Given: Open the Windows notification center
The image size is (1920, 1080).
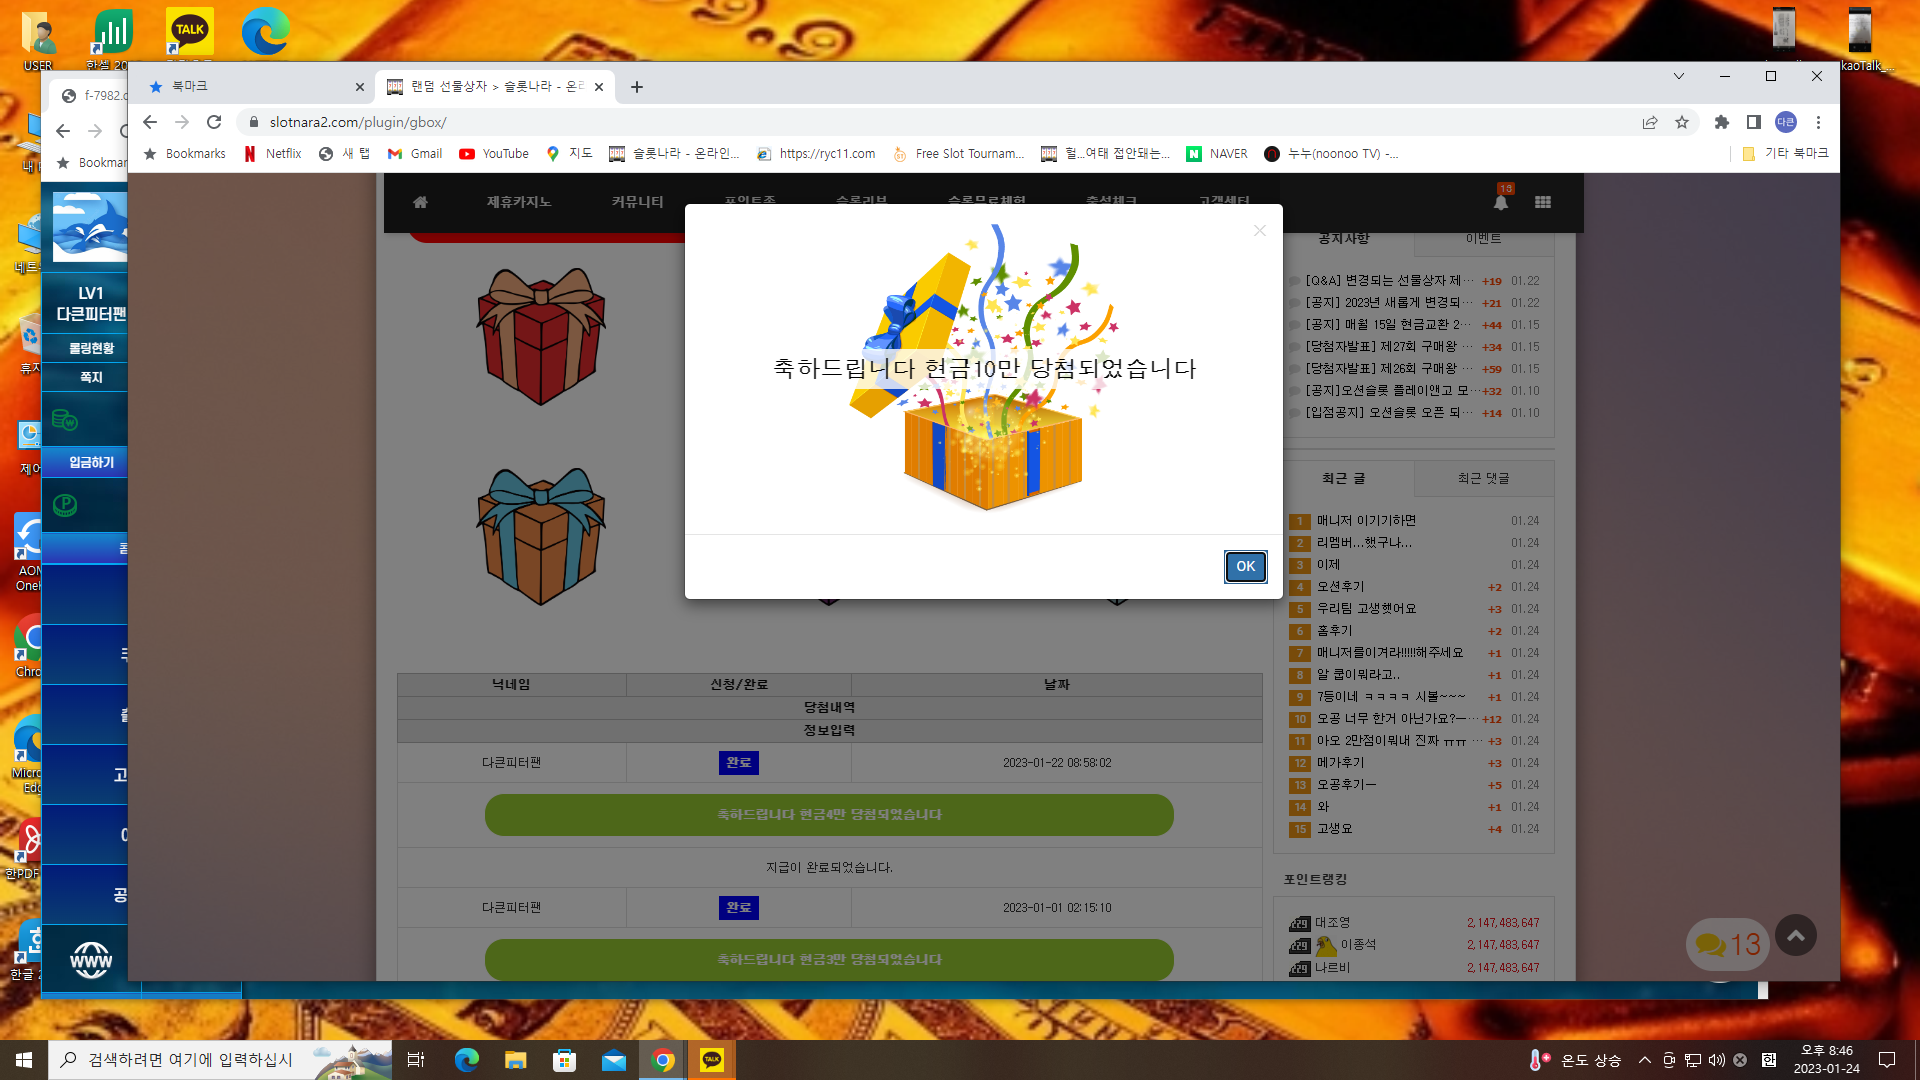Looking at the screenshot, I should 1887,1060.
